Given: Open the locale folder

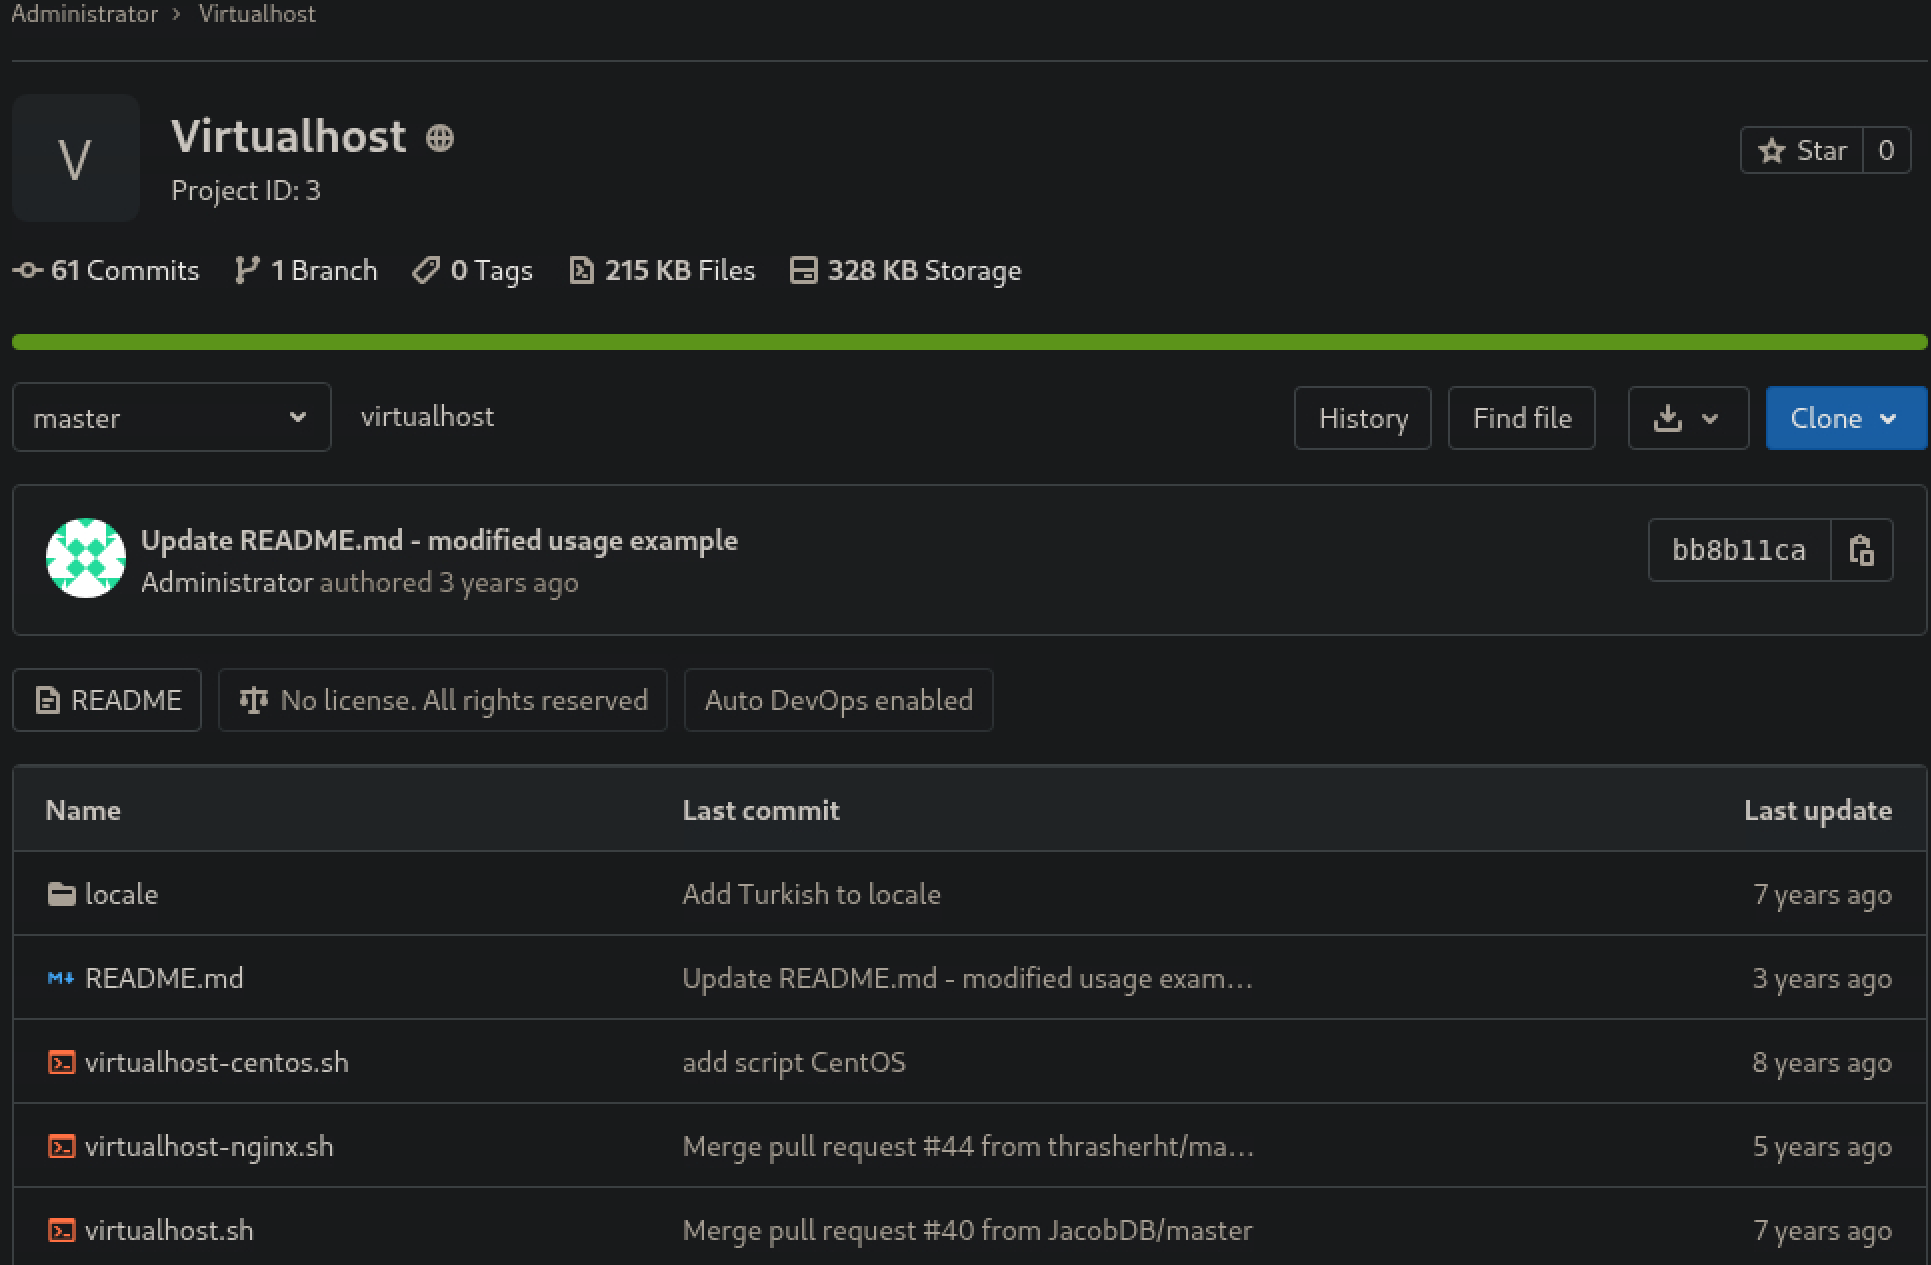Looking at the screenshot, I should (x=121, y=894).
